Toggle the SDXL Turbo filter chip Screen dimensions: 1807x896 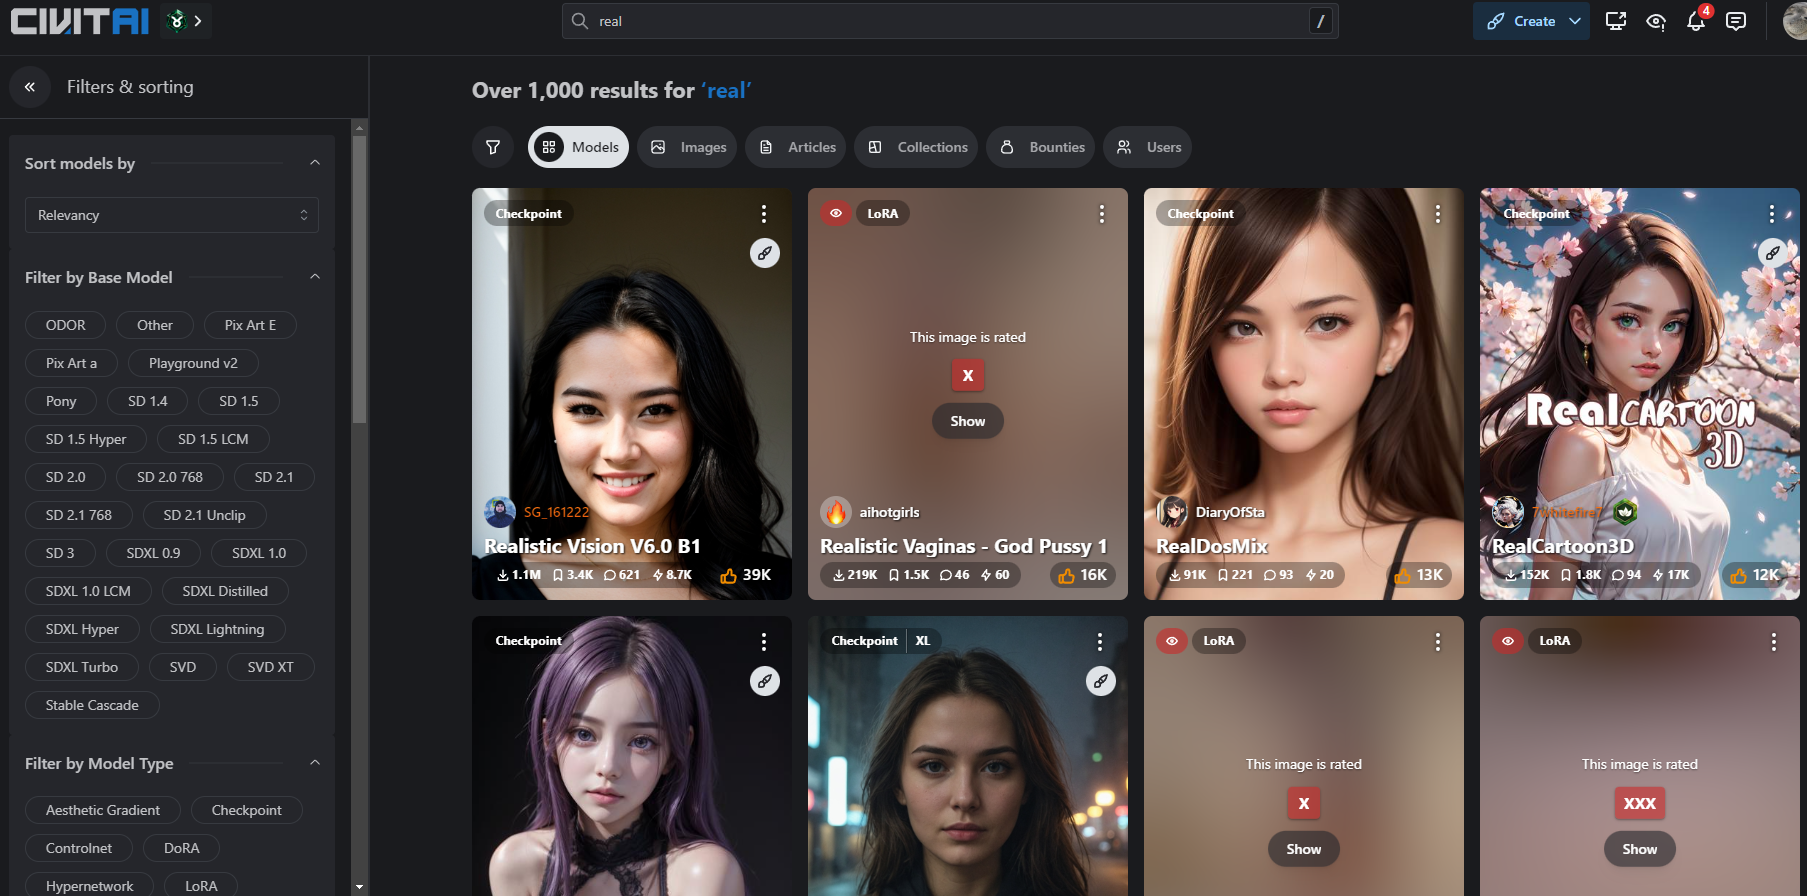(82, 667)
